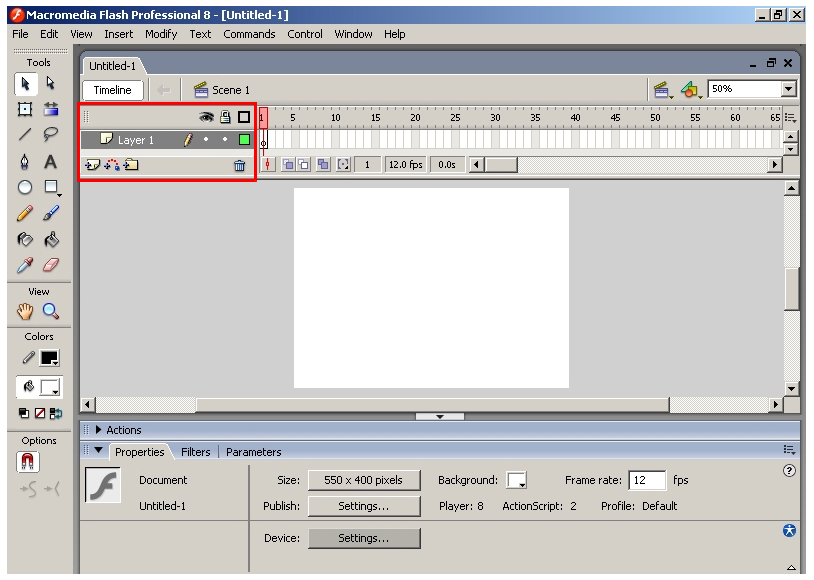This screenshot has width=814, height=580.
Task: Select the Oval tool
Action: pos(25,187)
